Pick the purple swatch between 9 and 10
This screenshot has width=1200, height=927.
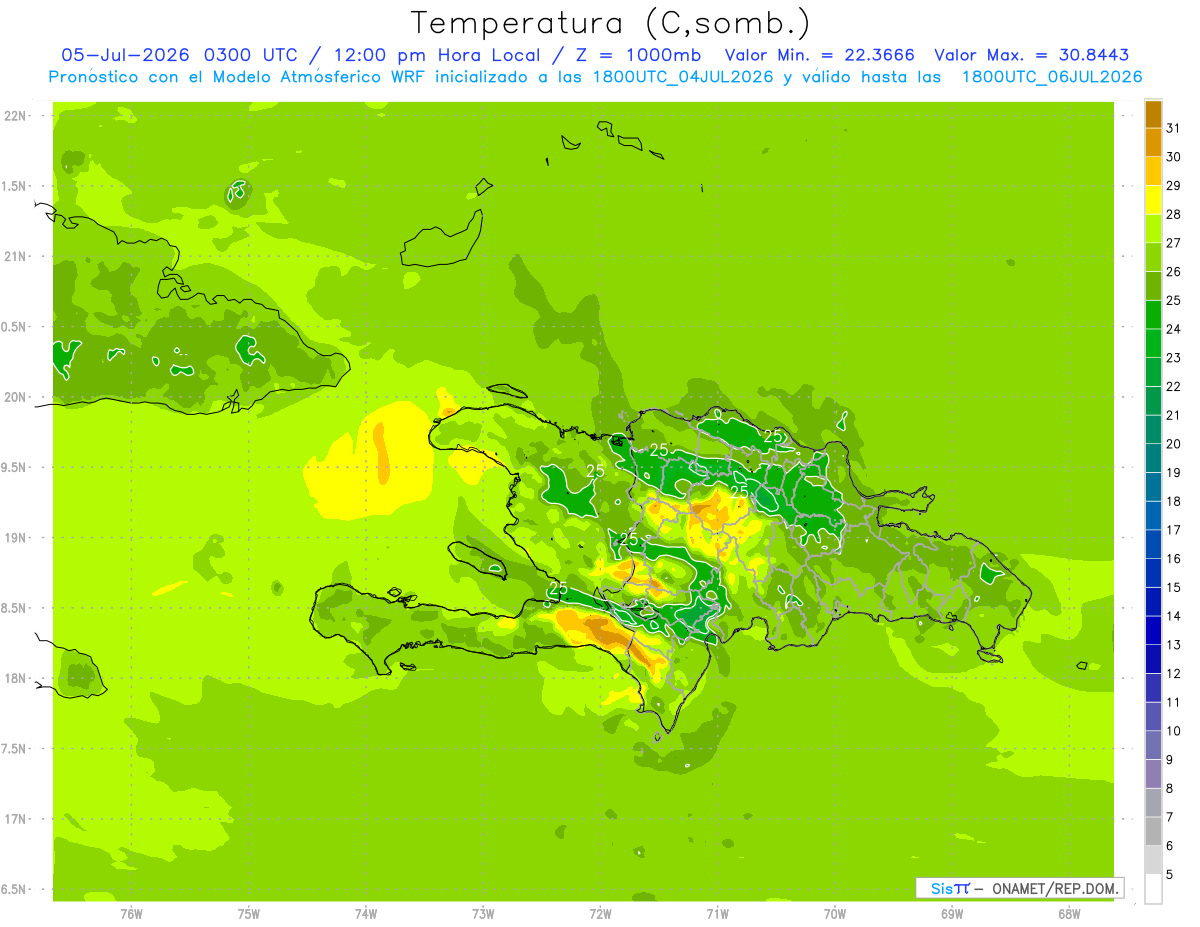pyautogui.click(x=1153, y=745)
